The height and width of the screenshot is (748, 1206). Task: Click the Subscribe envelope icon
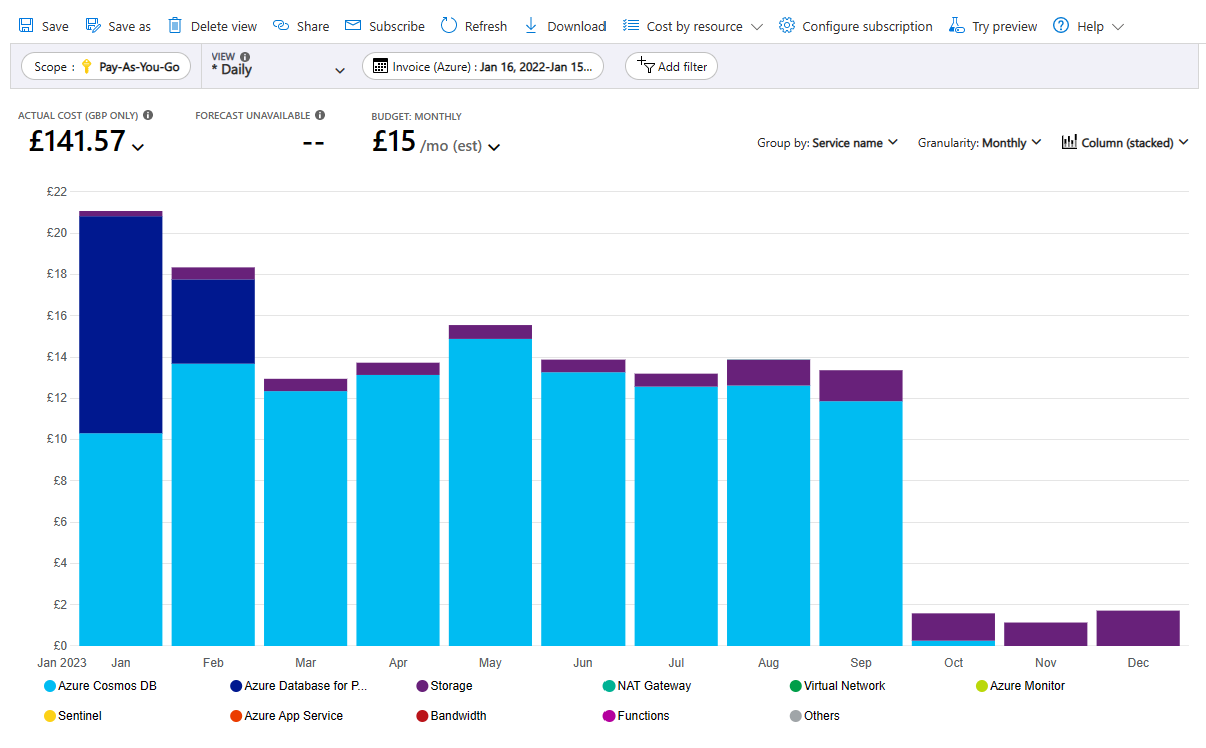point(353,26)
